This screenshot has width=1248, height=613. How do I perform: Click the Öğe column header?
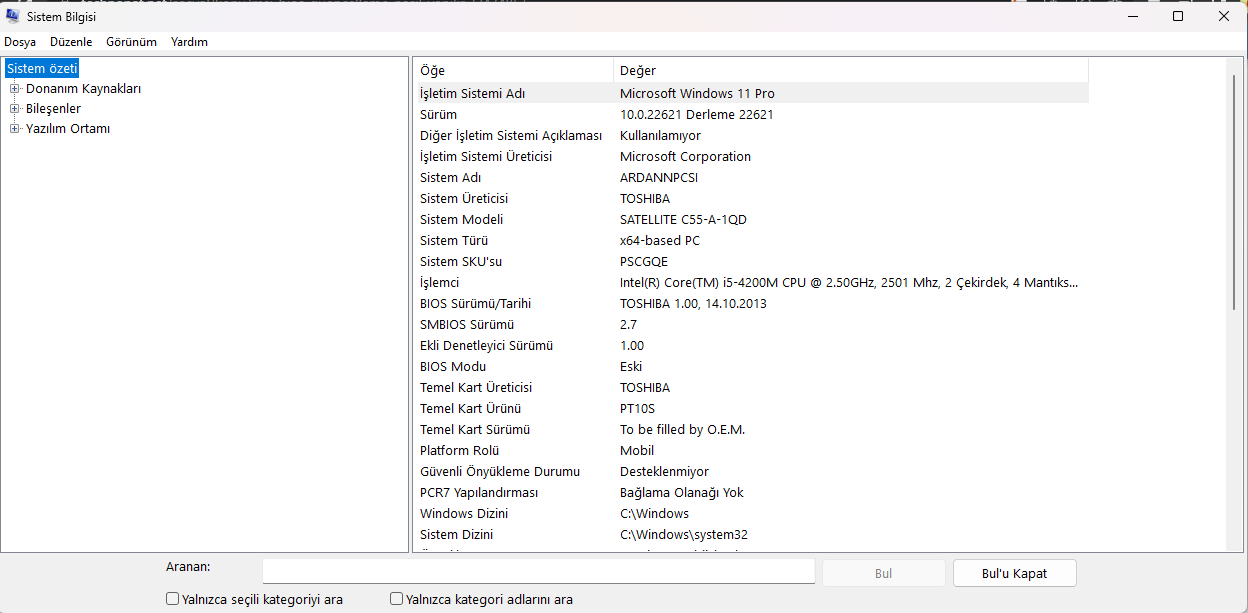click(x=514, y=70)
